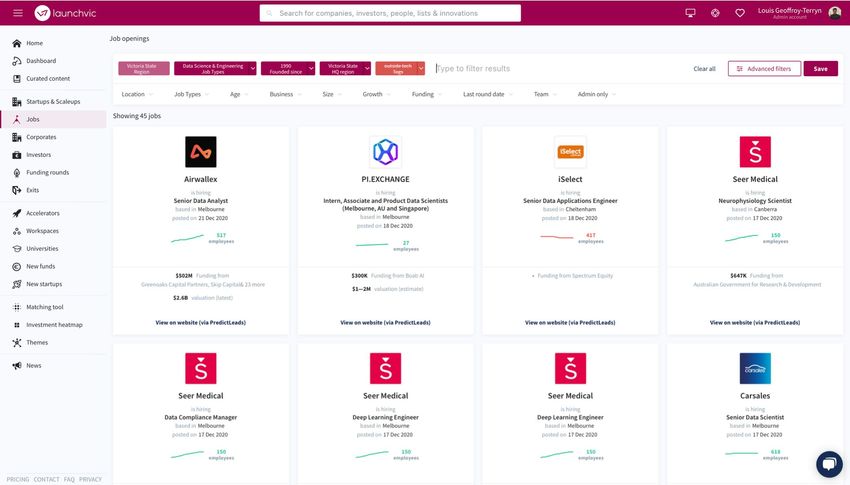Image resolution: width=850 pixels, height=485 pixels.
Task: Open the monitor display icon in header
Action: pyautogui.click(x=690, y=13)
